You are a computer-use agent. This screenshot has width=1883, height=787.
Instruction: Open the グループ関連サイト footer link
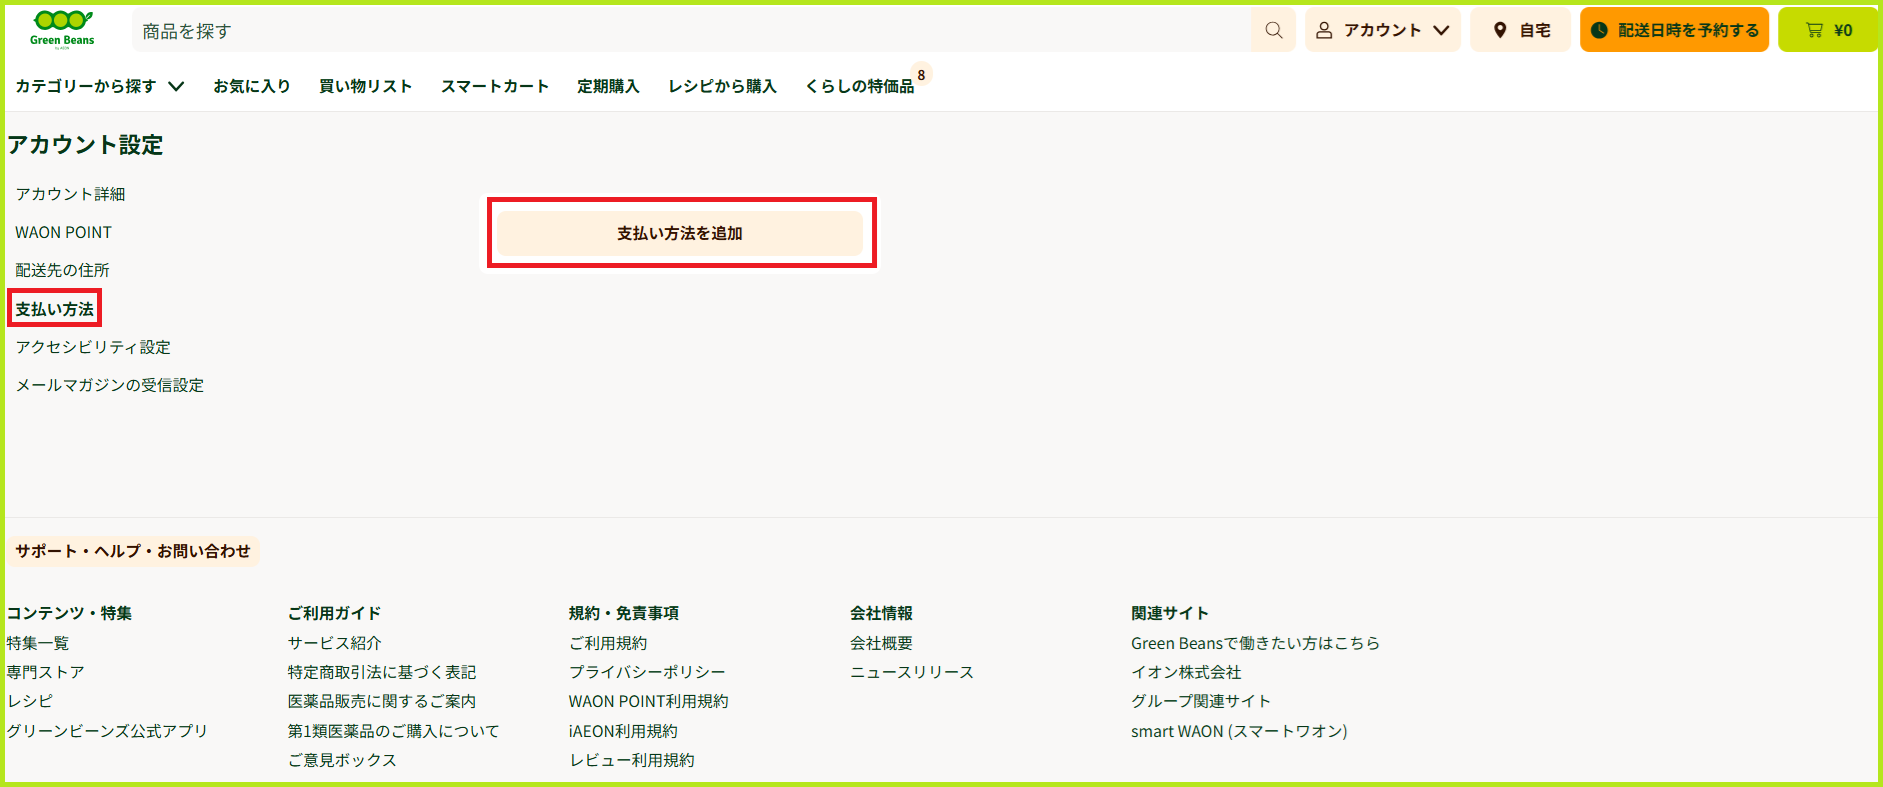coord(1200,701)
